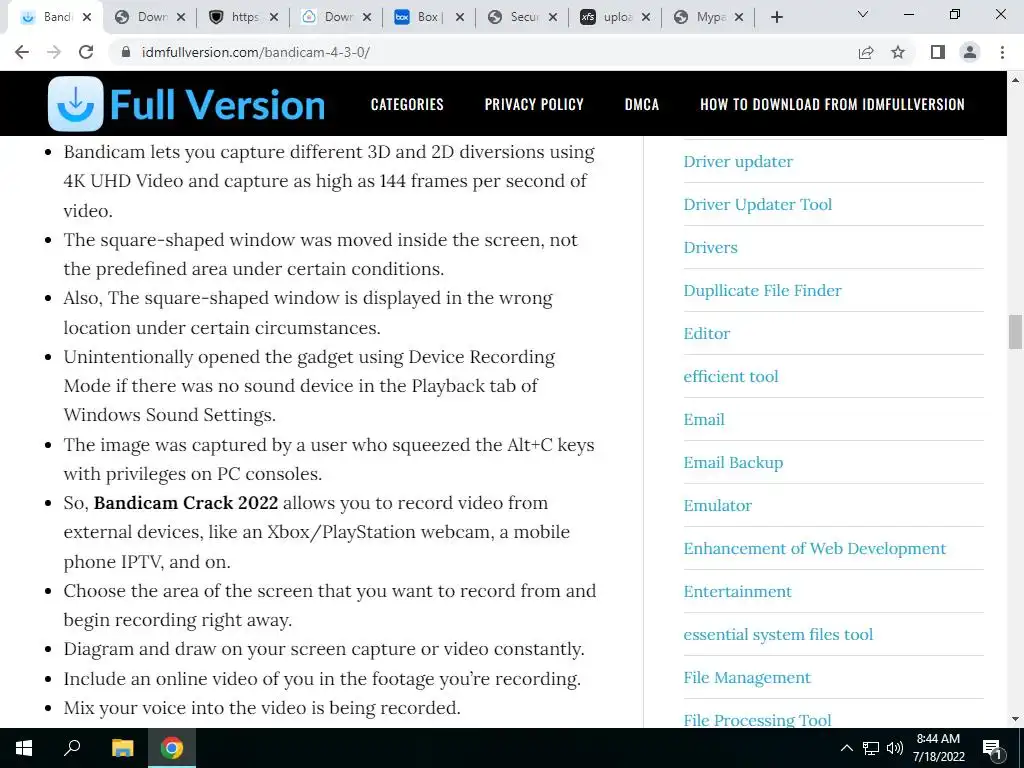This screenshot has width=1024, height=768.
Task: Close the https shield tab
Action: click(274, 18)
